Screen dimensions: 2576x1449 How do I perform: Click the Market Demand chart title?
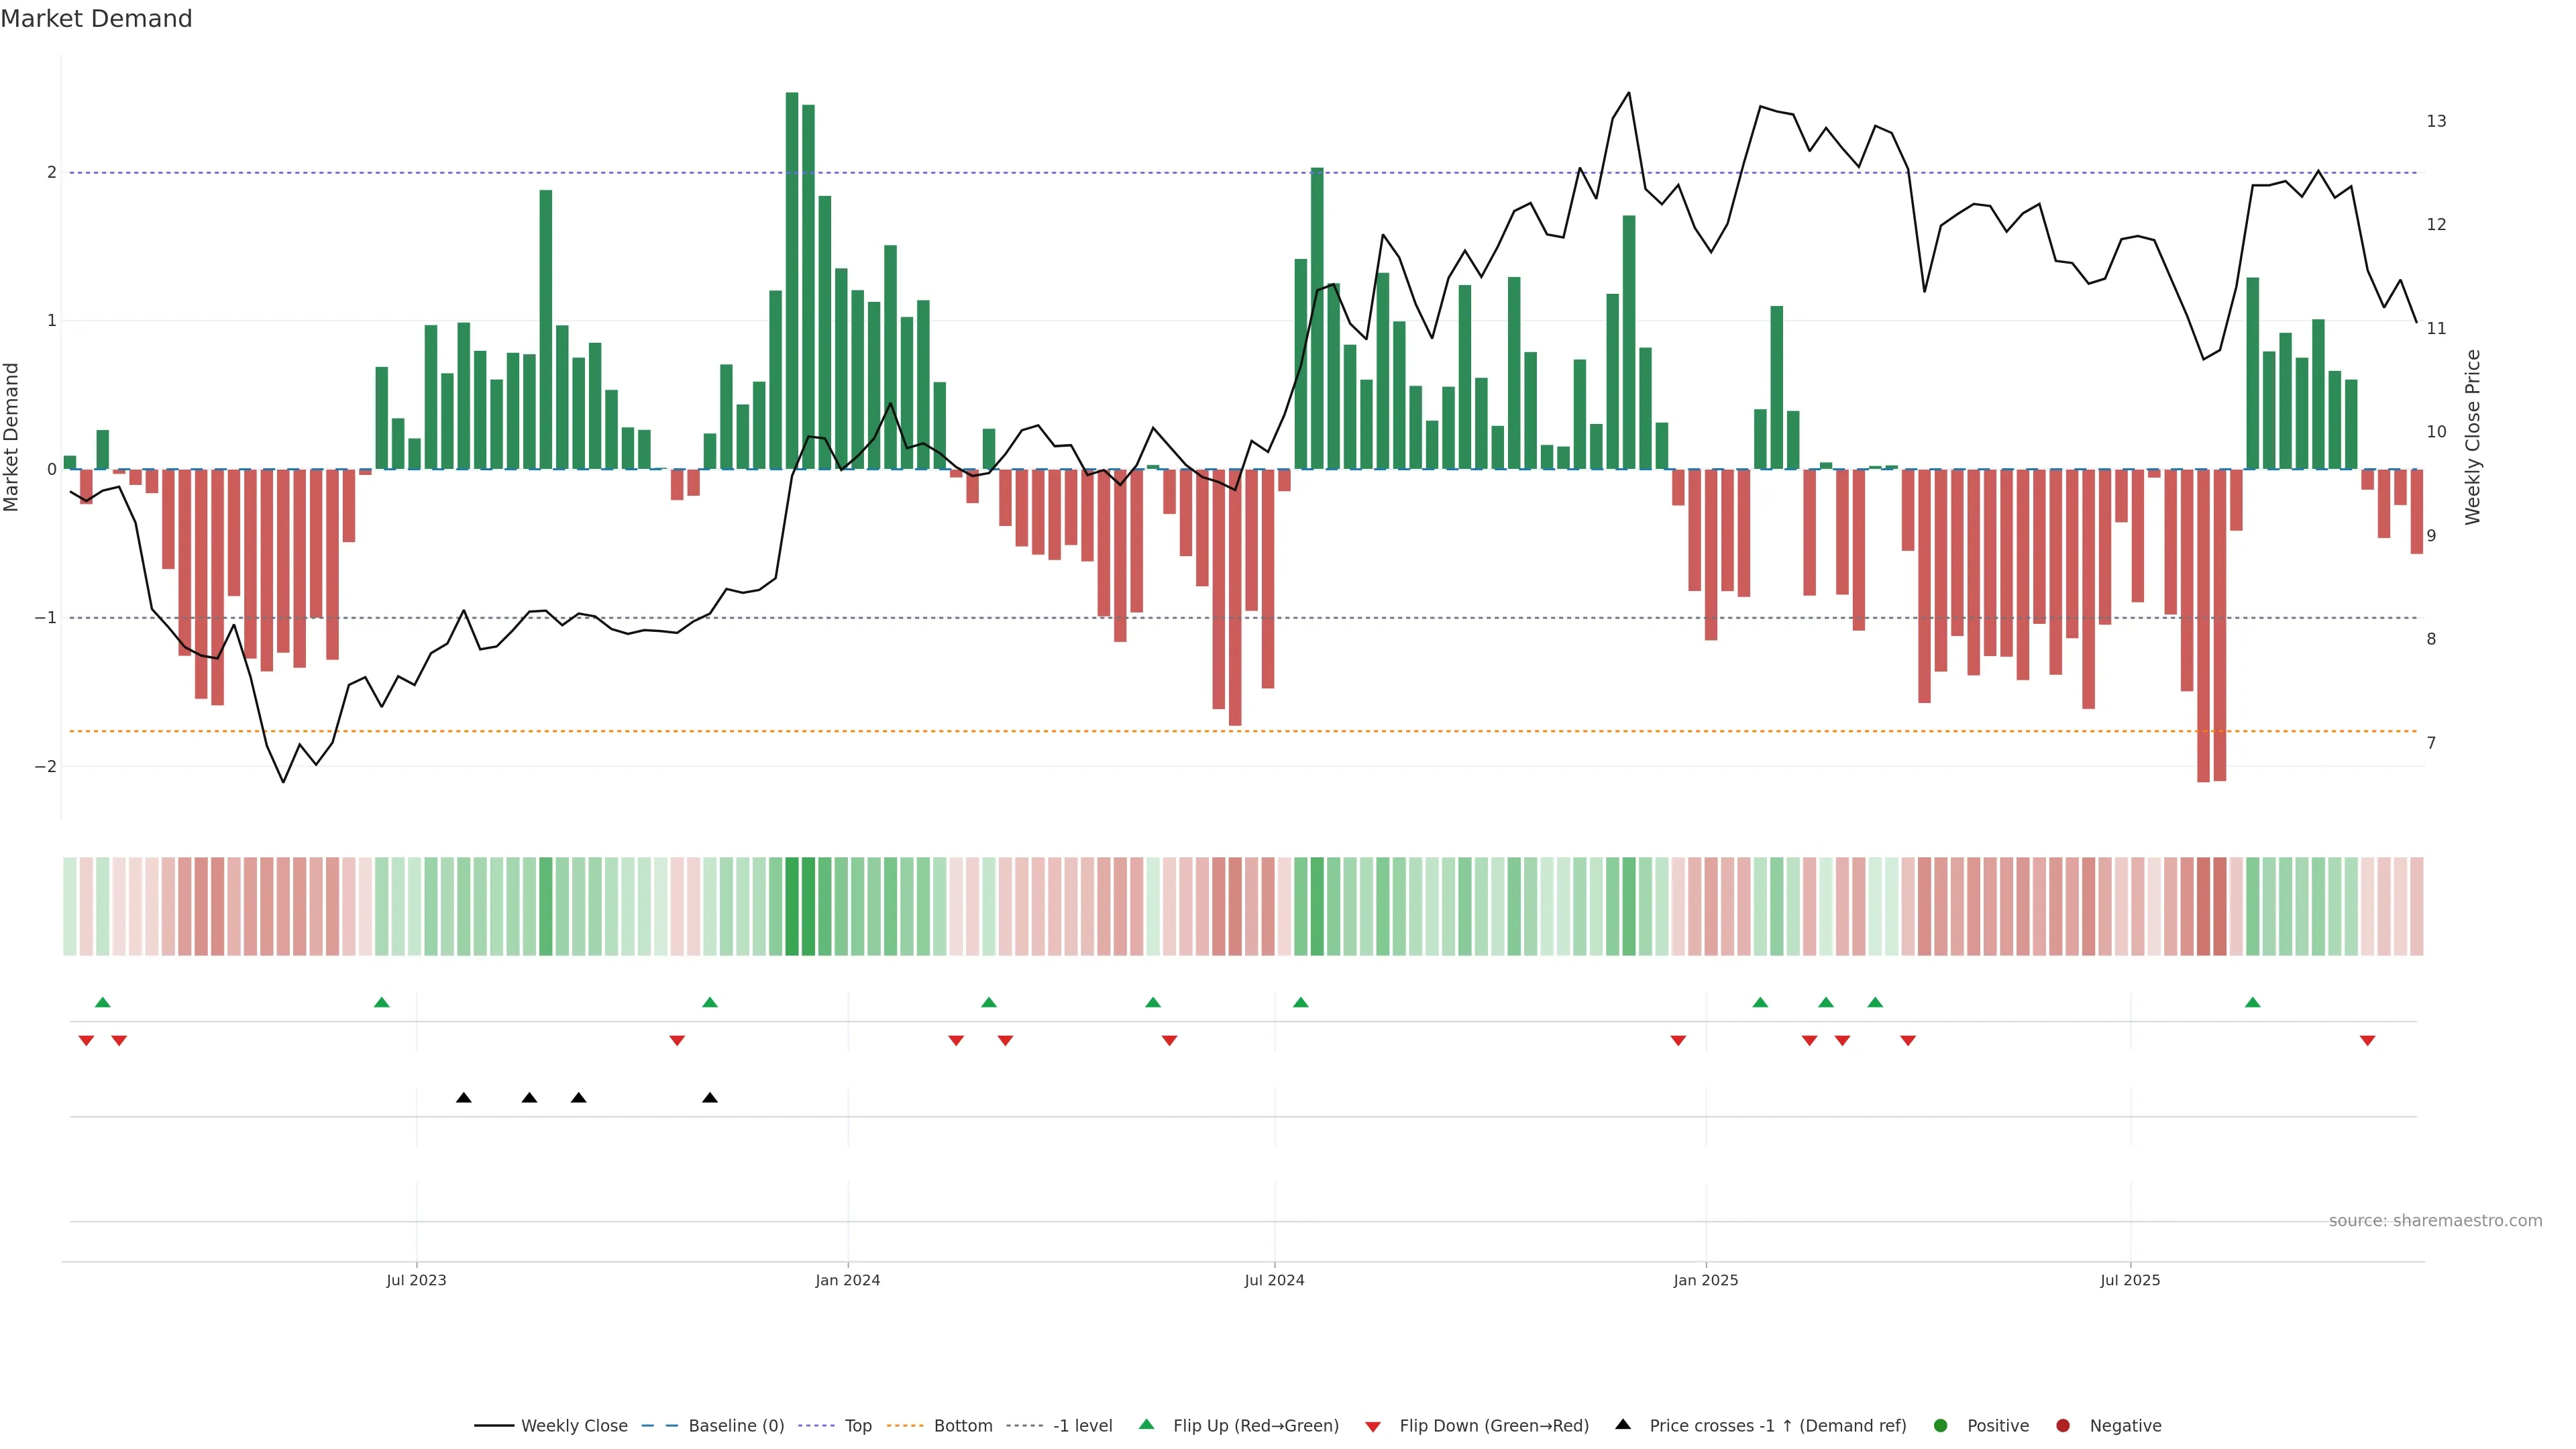(x=96, y=19)
